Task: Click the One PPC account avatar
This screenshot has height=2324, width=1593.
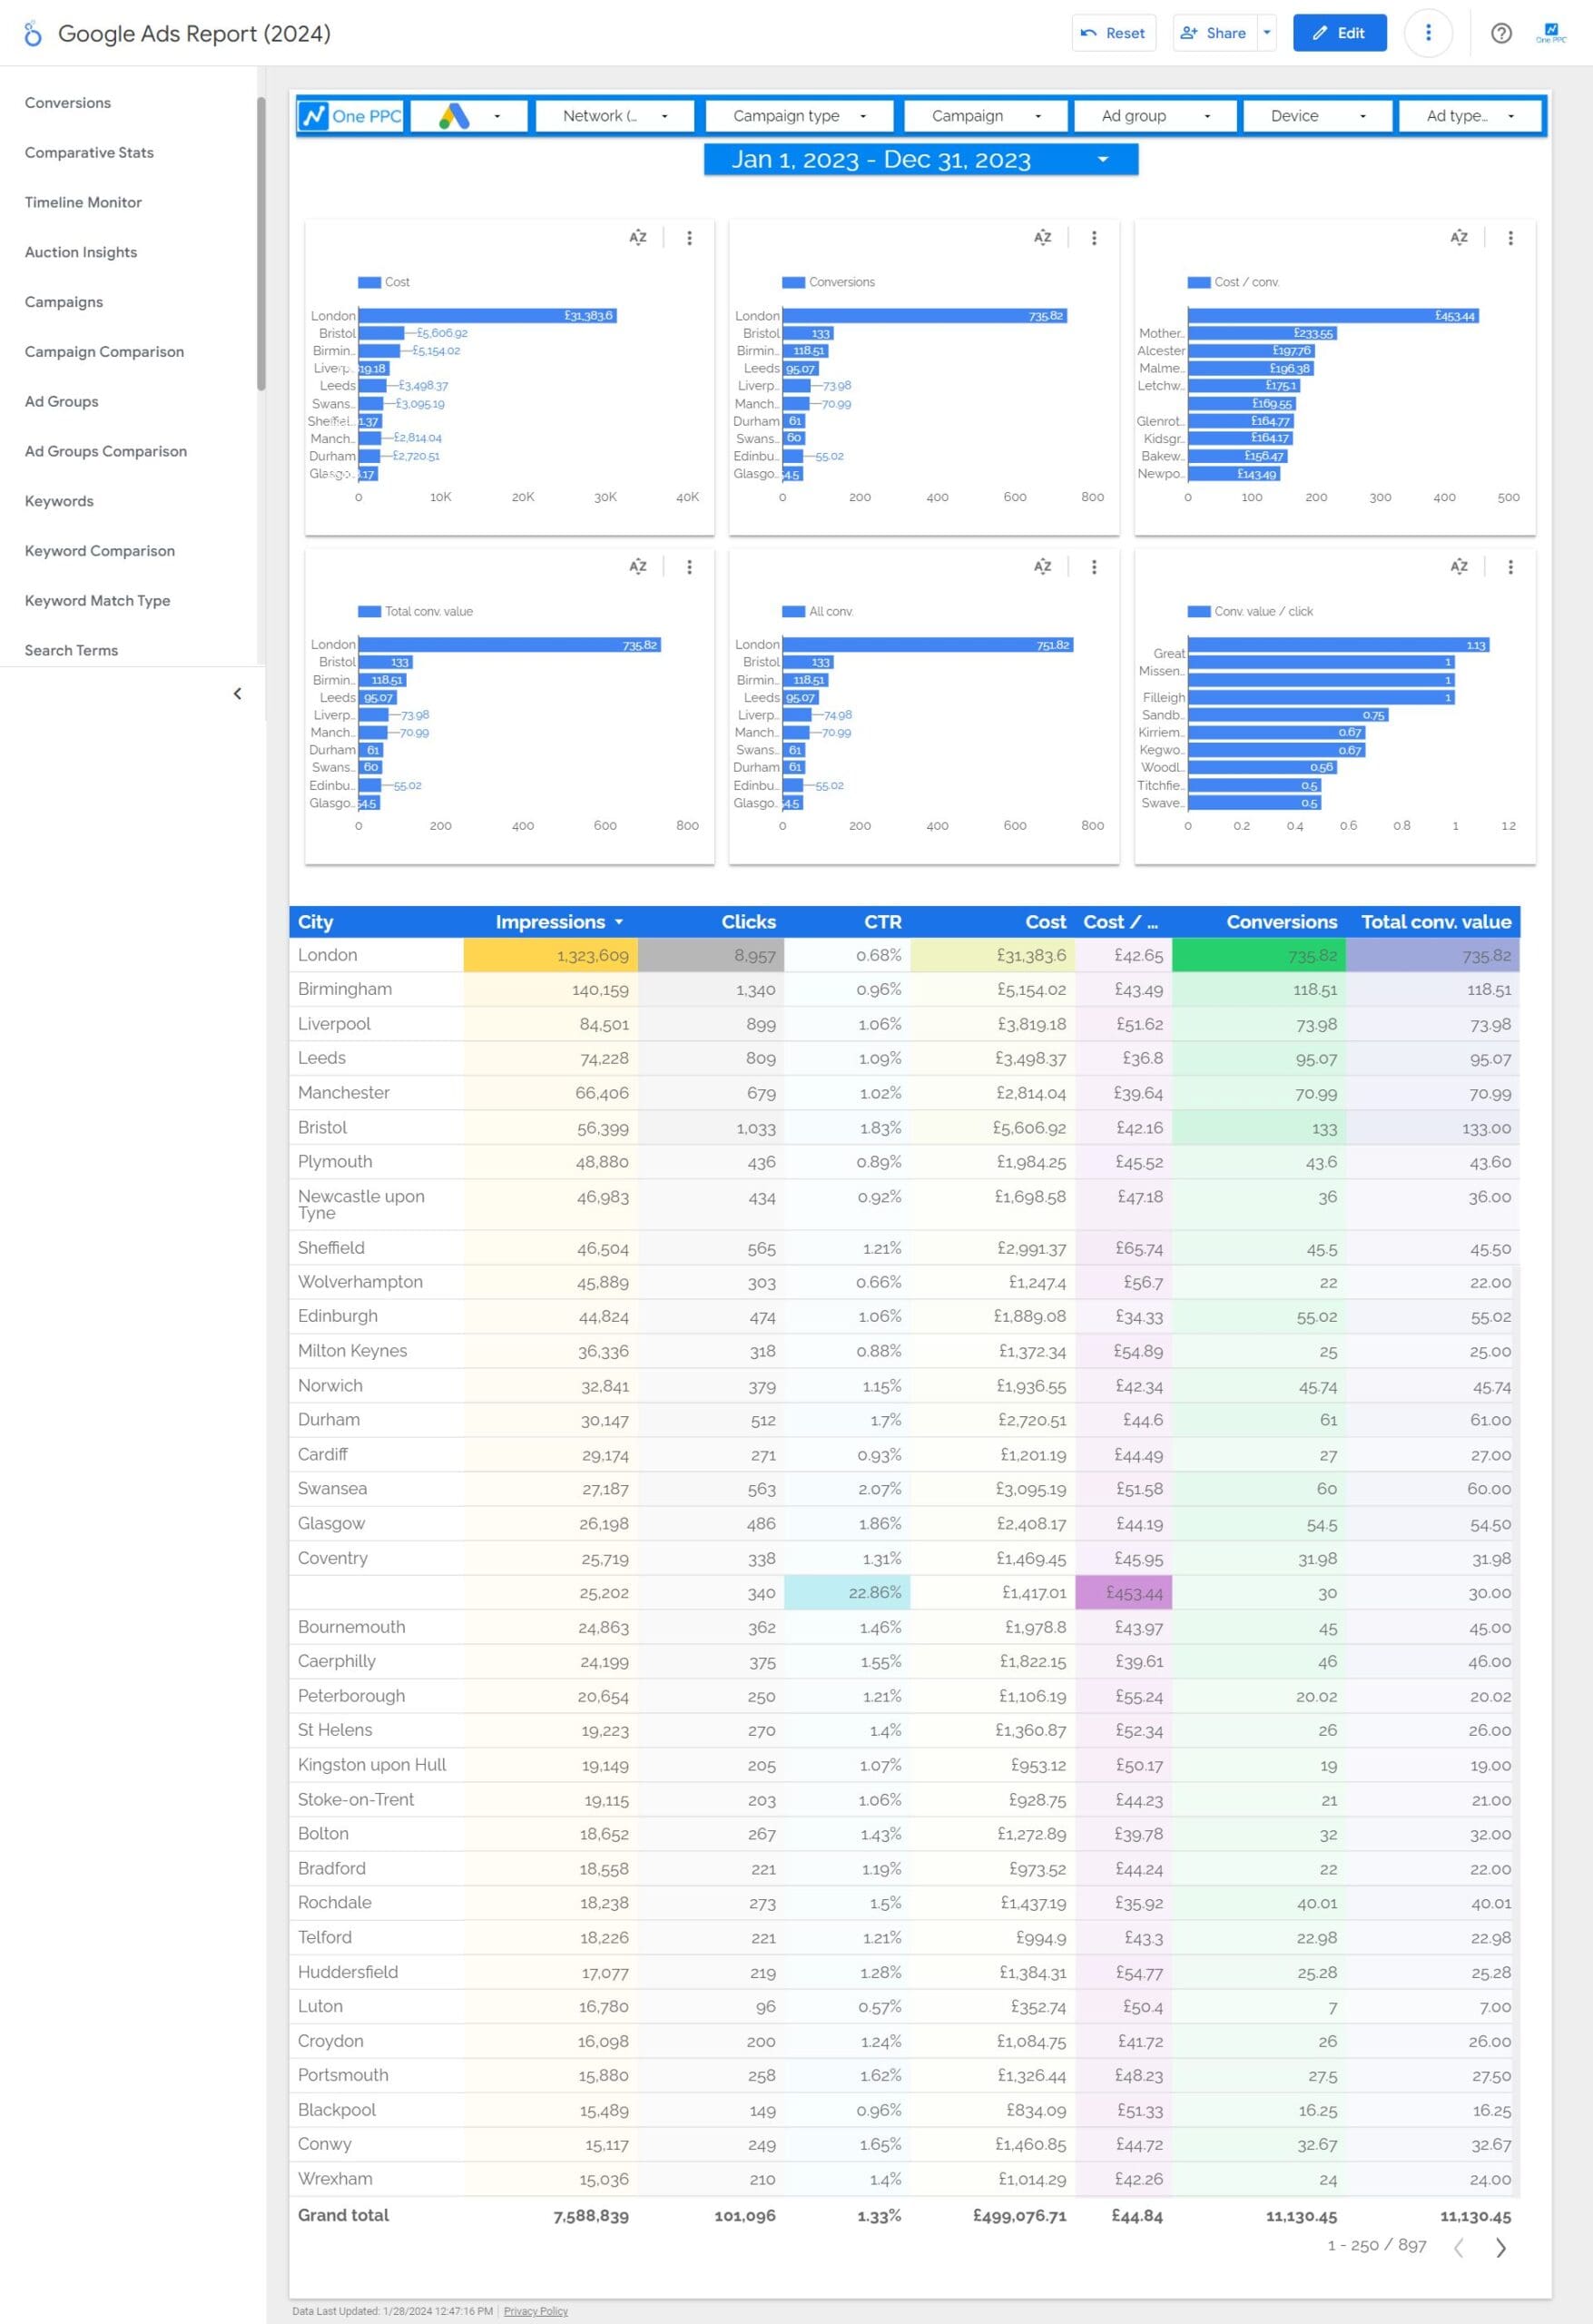Action: (x=1550, y=33)
